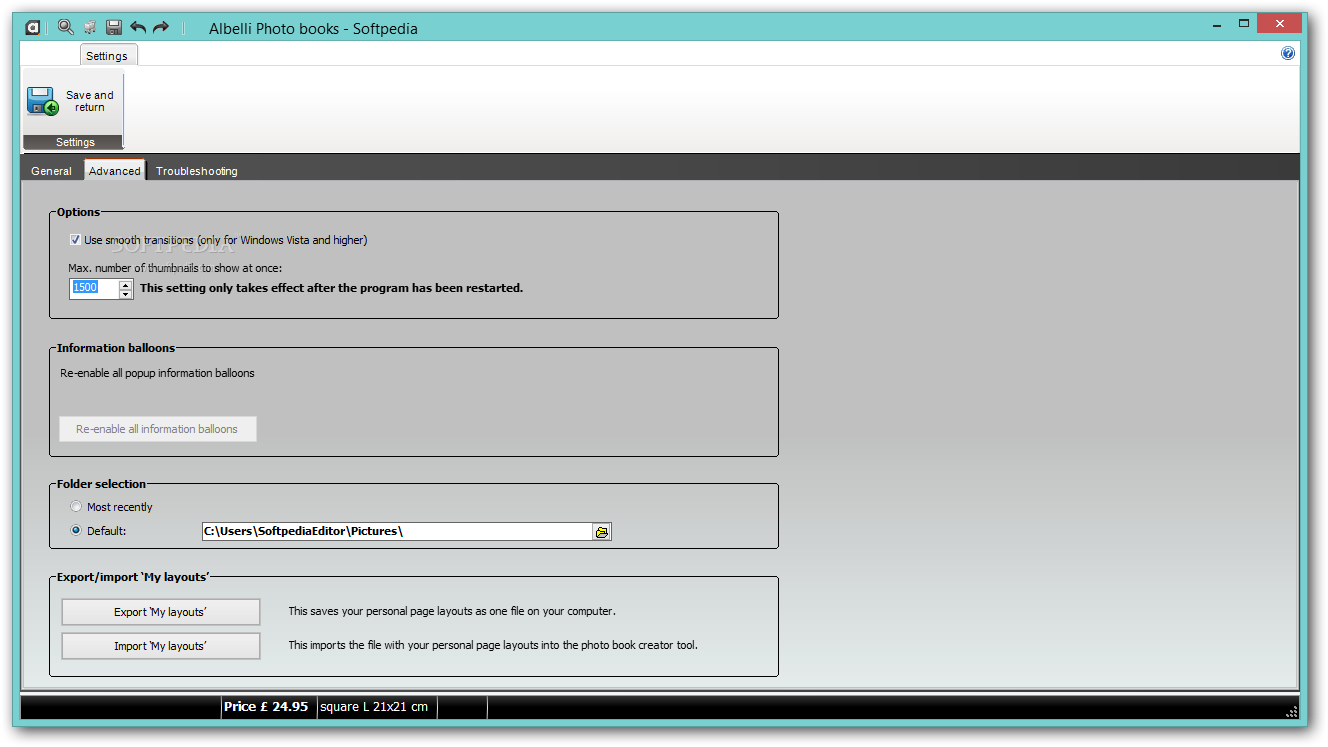Click the Save and return button
This screenshot has width=1328, height=747.
(x=72, y=101)
